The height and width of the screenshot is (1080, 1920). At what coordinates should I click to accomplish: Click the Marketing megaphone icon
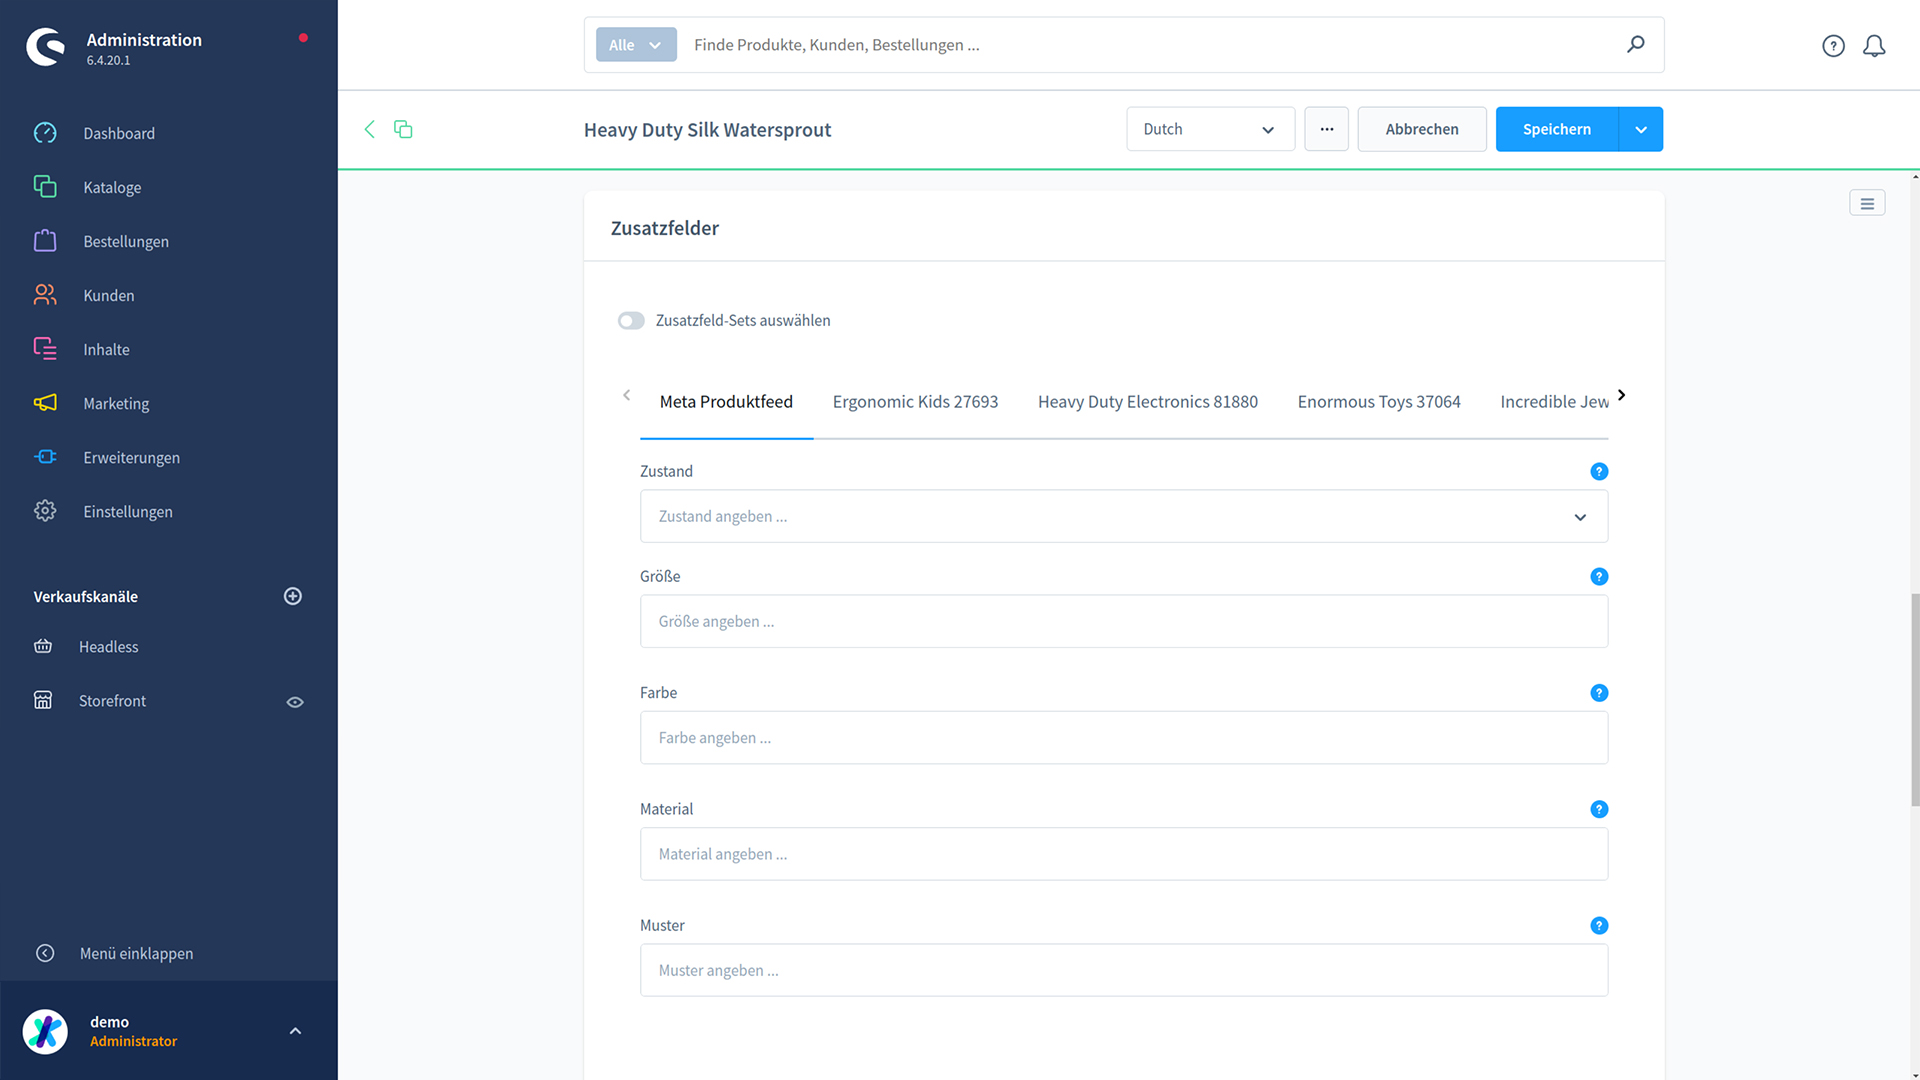tap(45, 403)
